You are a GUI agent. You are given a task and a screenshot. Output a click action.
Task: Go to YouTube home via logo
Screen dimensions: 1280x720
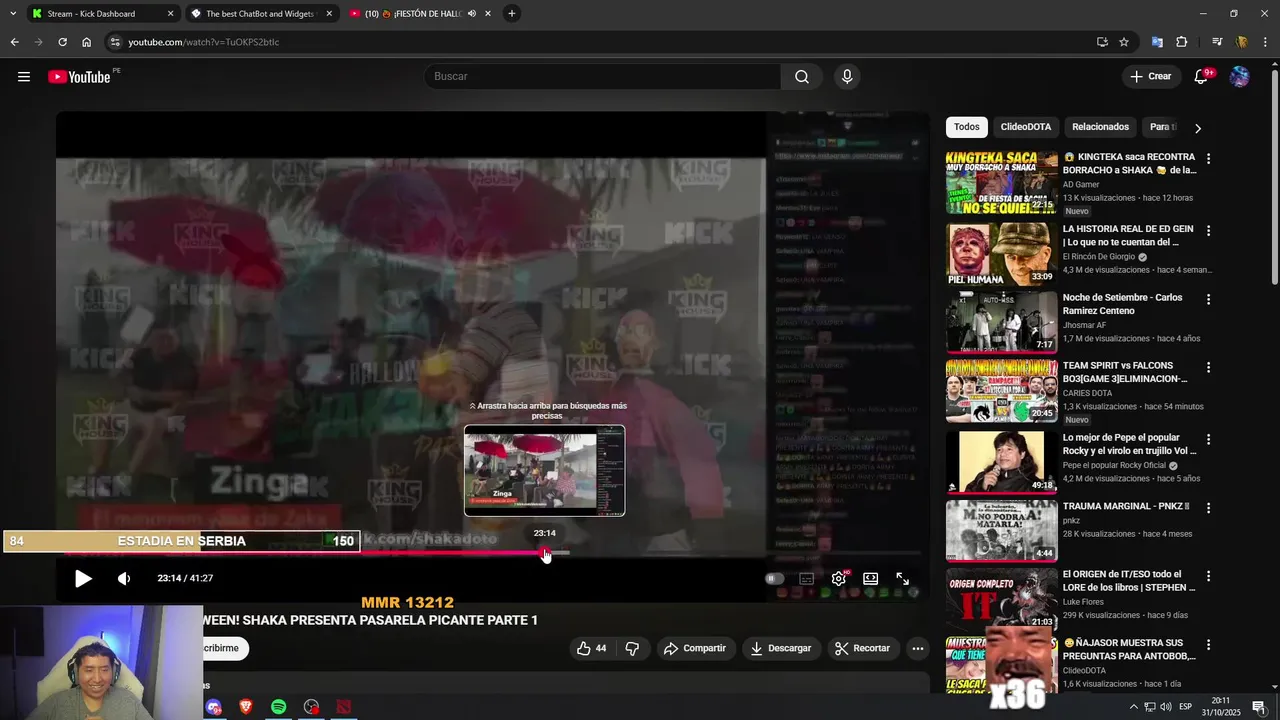click(x=79, y=77)
